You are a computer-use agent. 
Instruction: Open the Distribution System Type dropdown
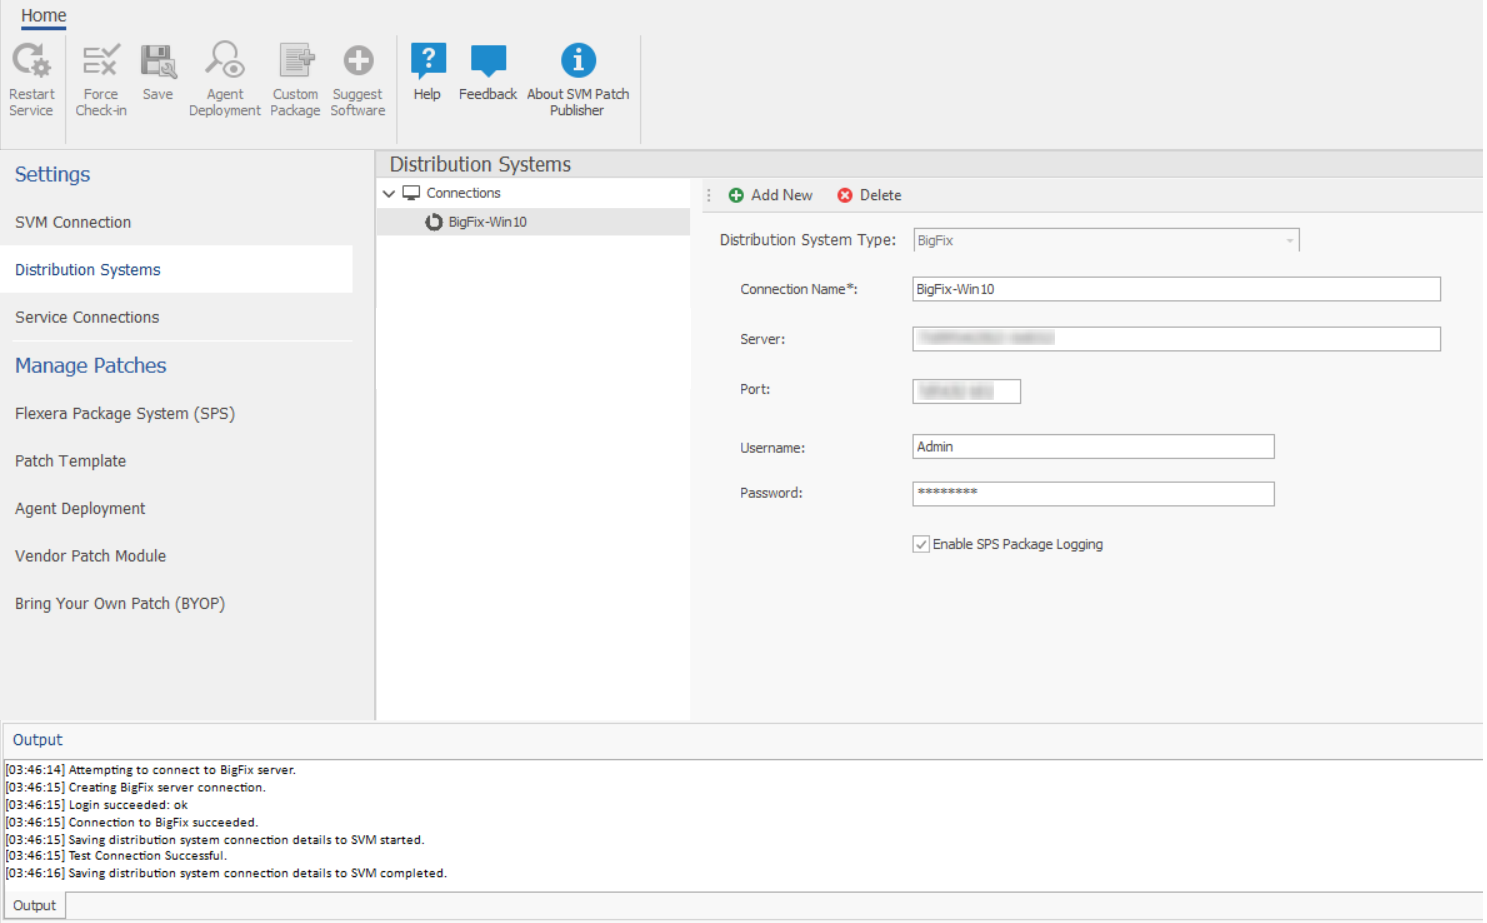(1289, 241)
